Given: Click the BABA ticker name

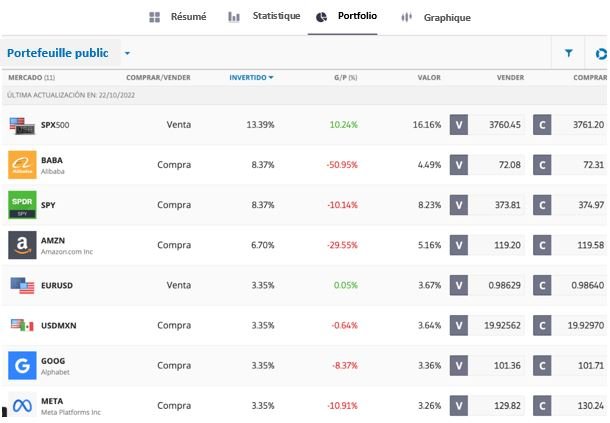Looking at the screenshot, I should pos(52,160).
